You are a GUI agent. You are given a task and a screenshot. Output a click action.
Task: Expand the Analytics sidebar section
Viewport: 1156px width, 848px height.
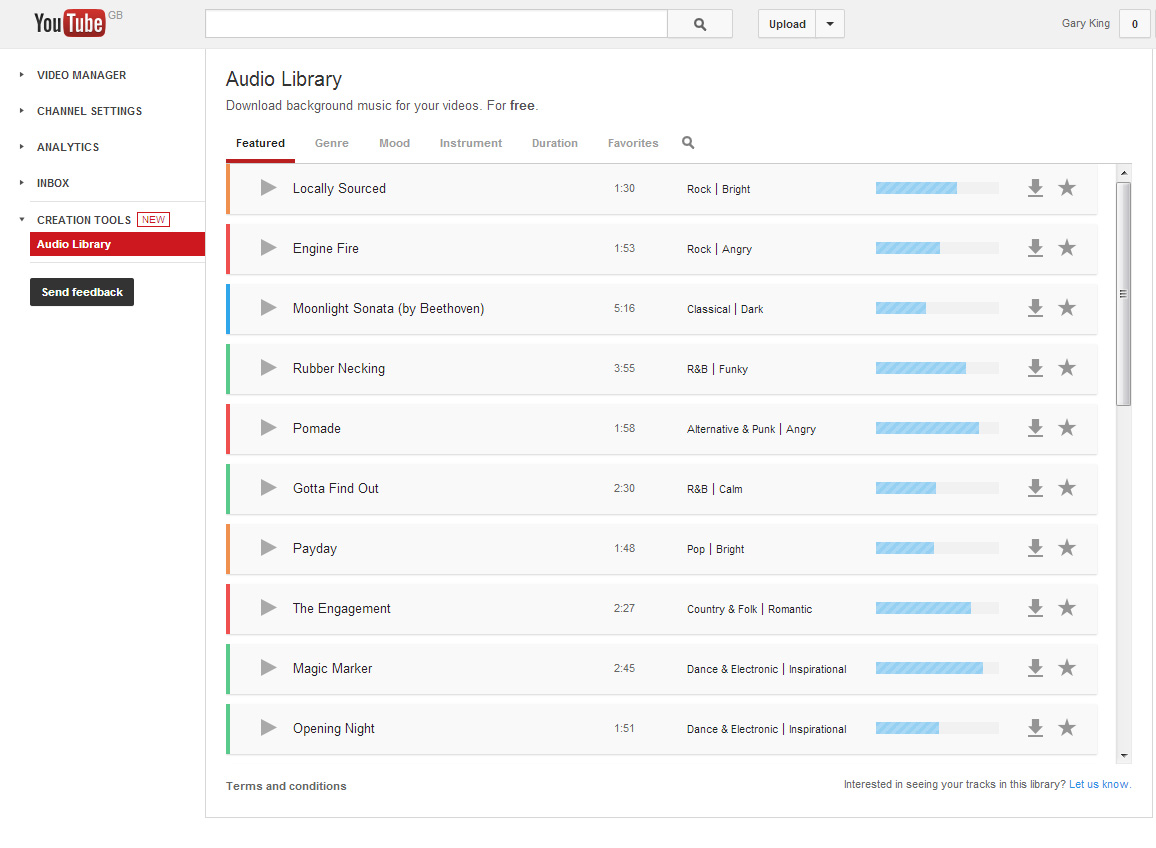pyautogui.click(x=67, y=147)
